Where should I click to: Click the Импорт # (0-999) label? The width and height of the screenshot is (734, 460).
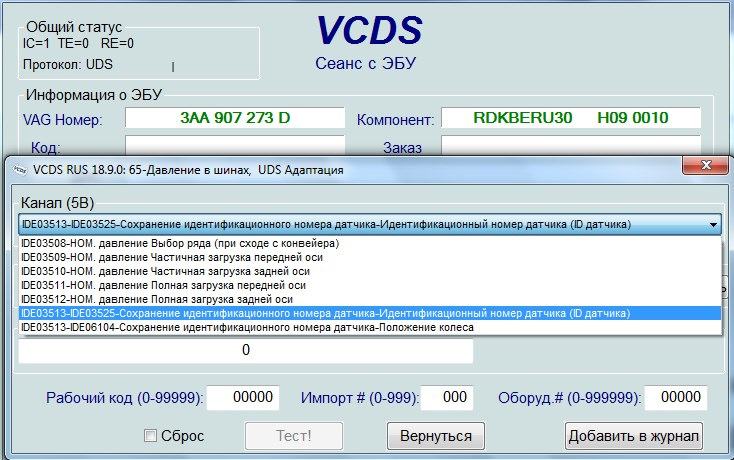(x=360, y=398)
